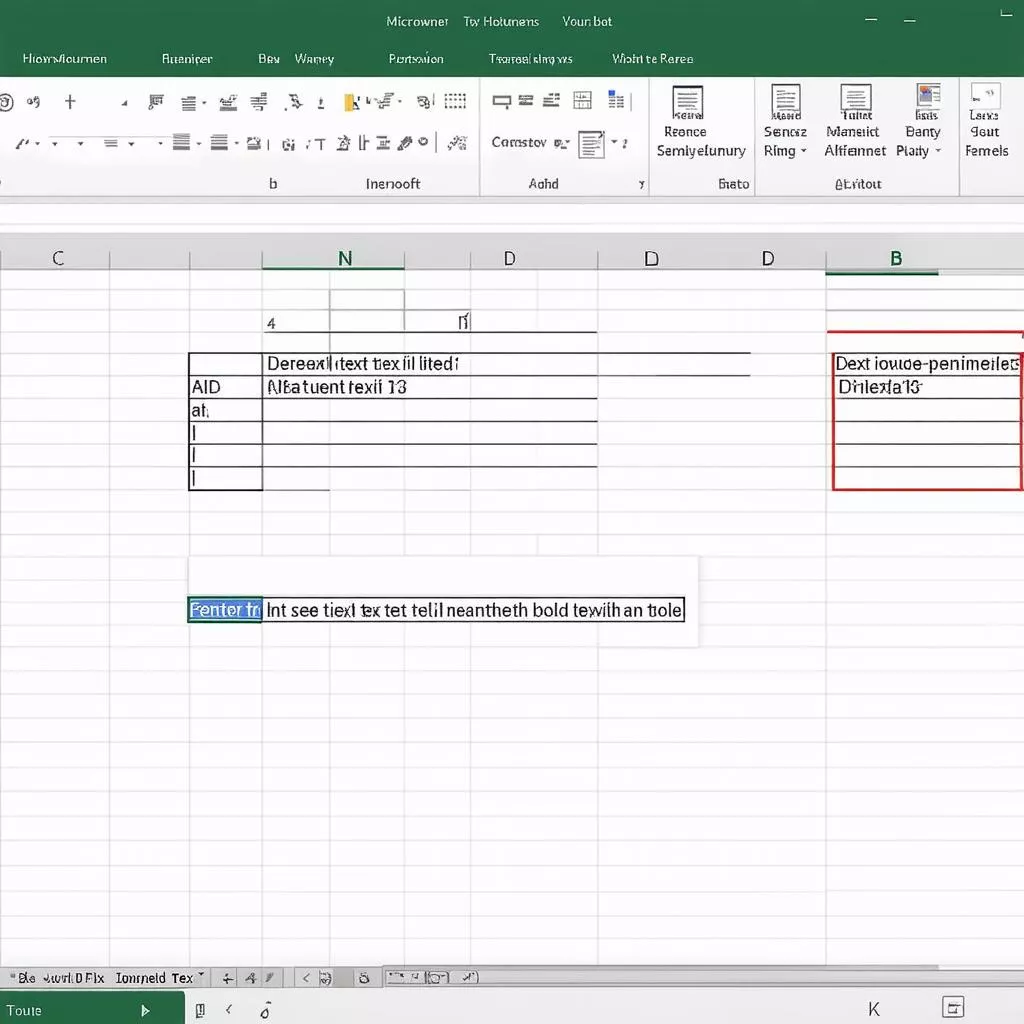
Task: Open the borders grid icon in the ribbon
Action: pos(455,100)
